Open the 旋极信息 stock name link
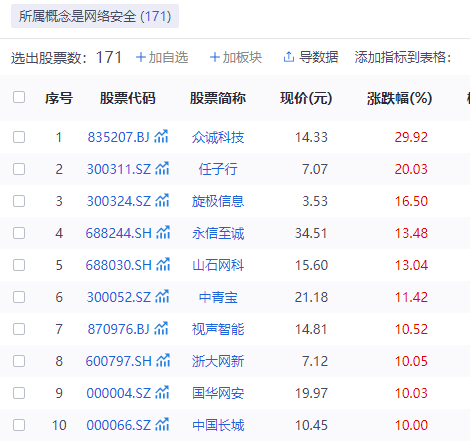The image size is (470, 444). pos(218,201)
